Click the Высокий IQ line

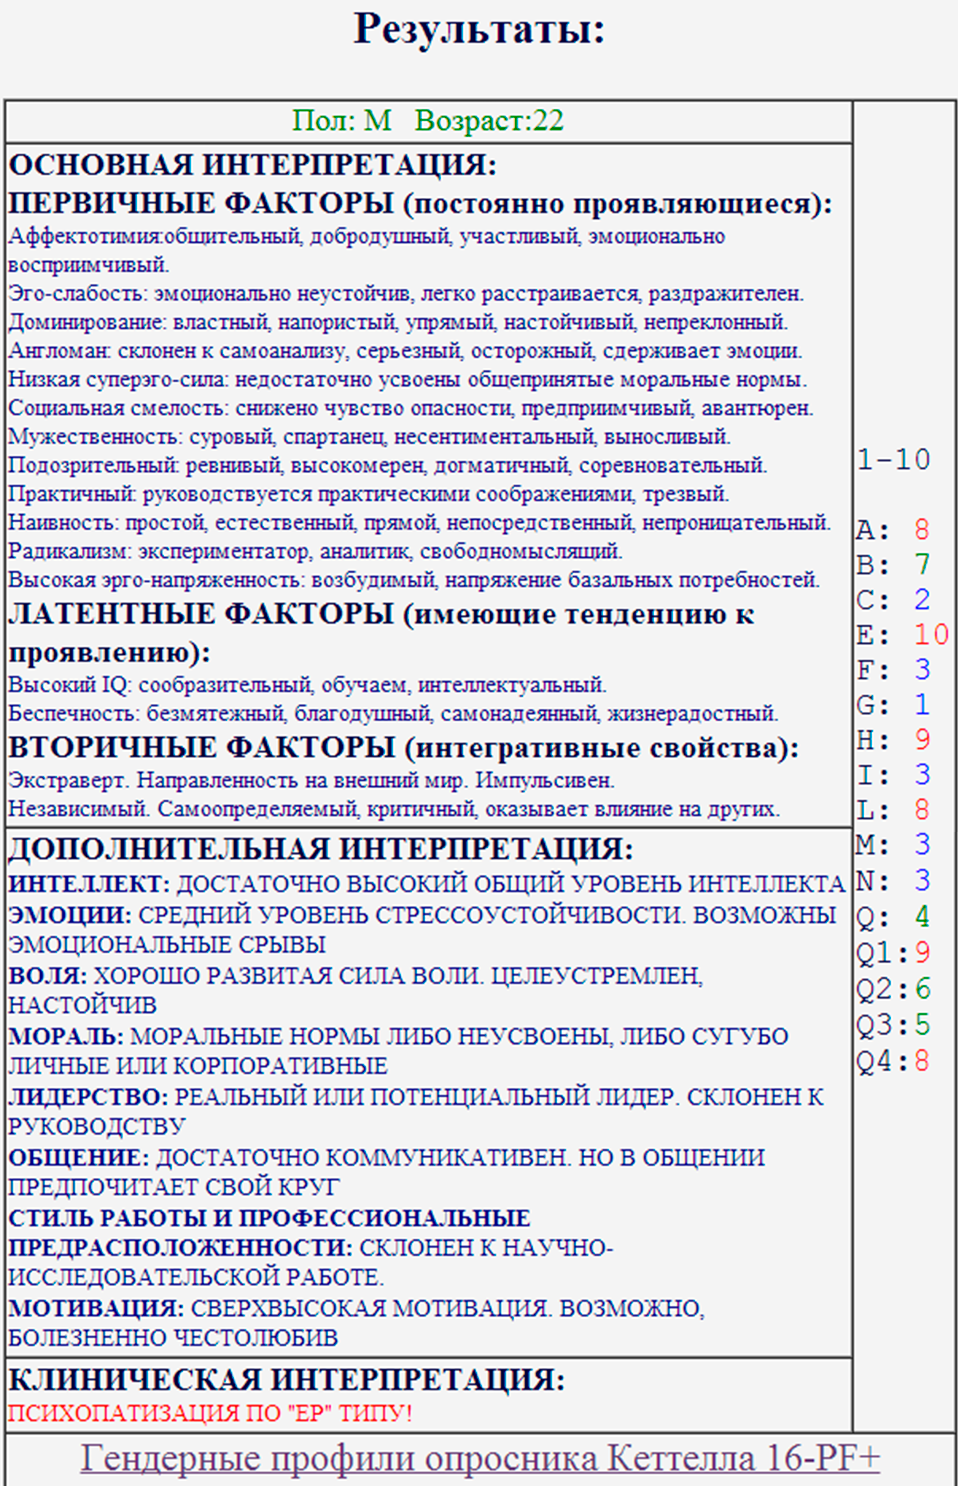tap(307, 685)
